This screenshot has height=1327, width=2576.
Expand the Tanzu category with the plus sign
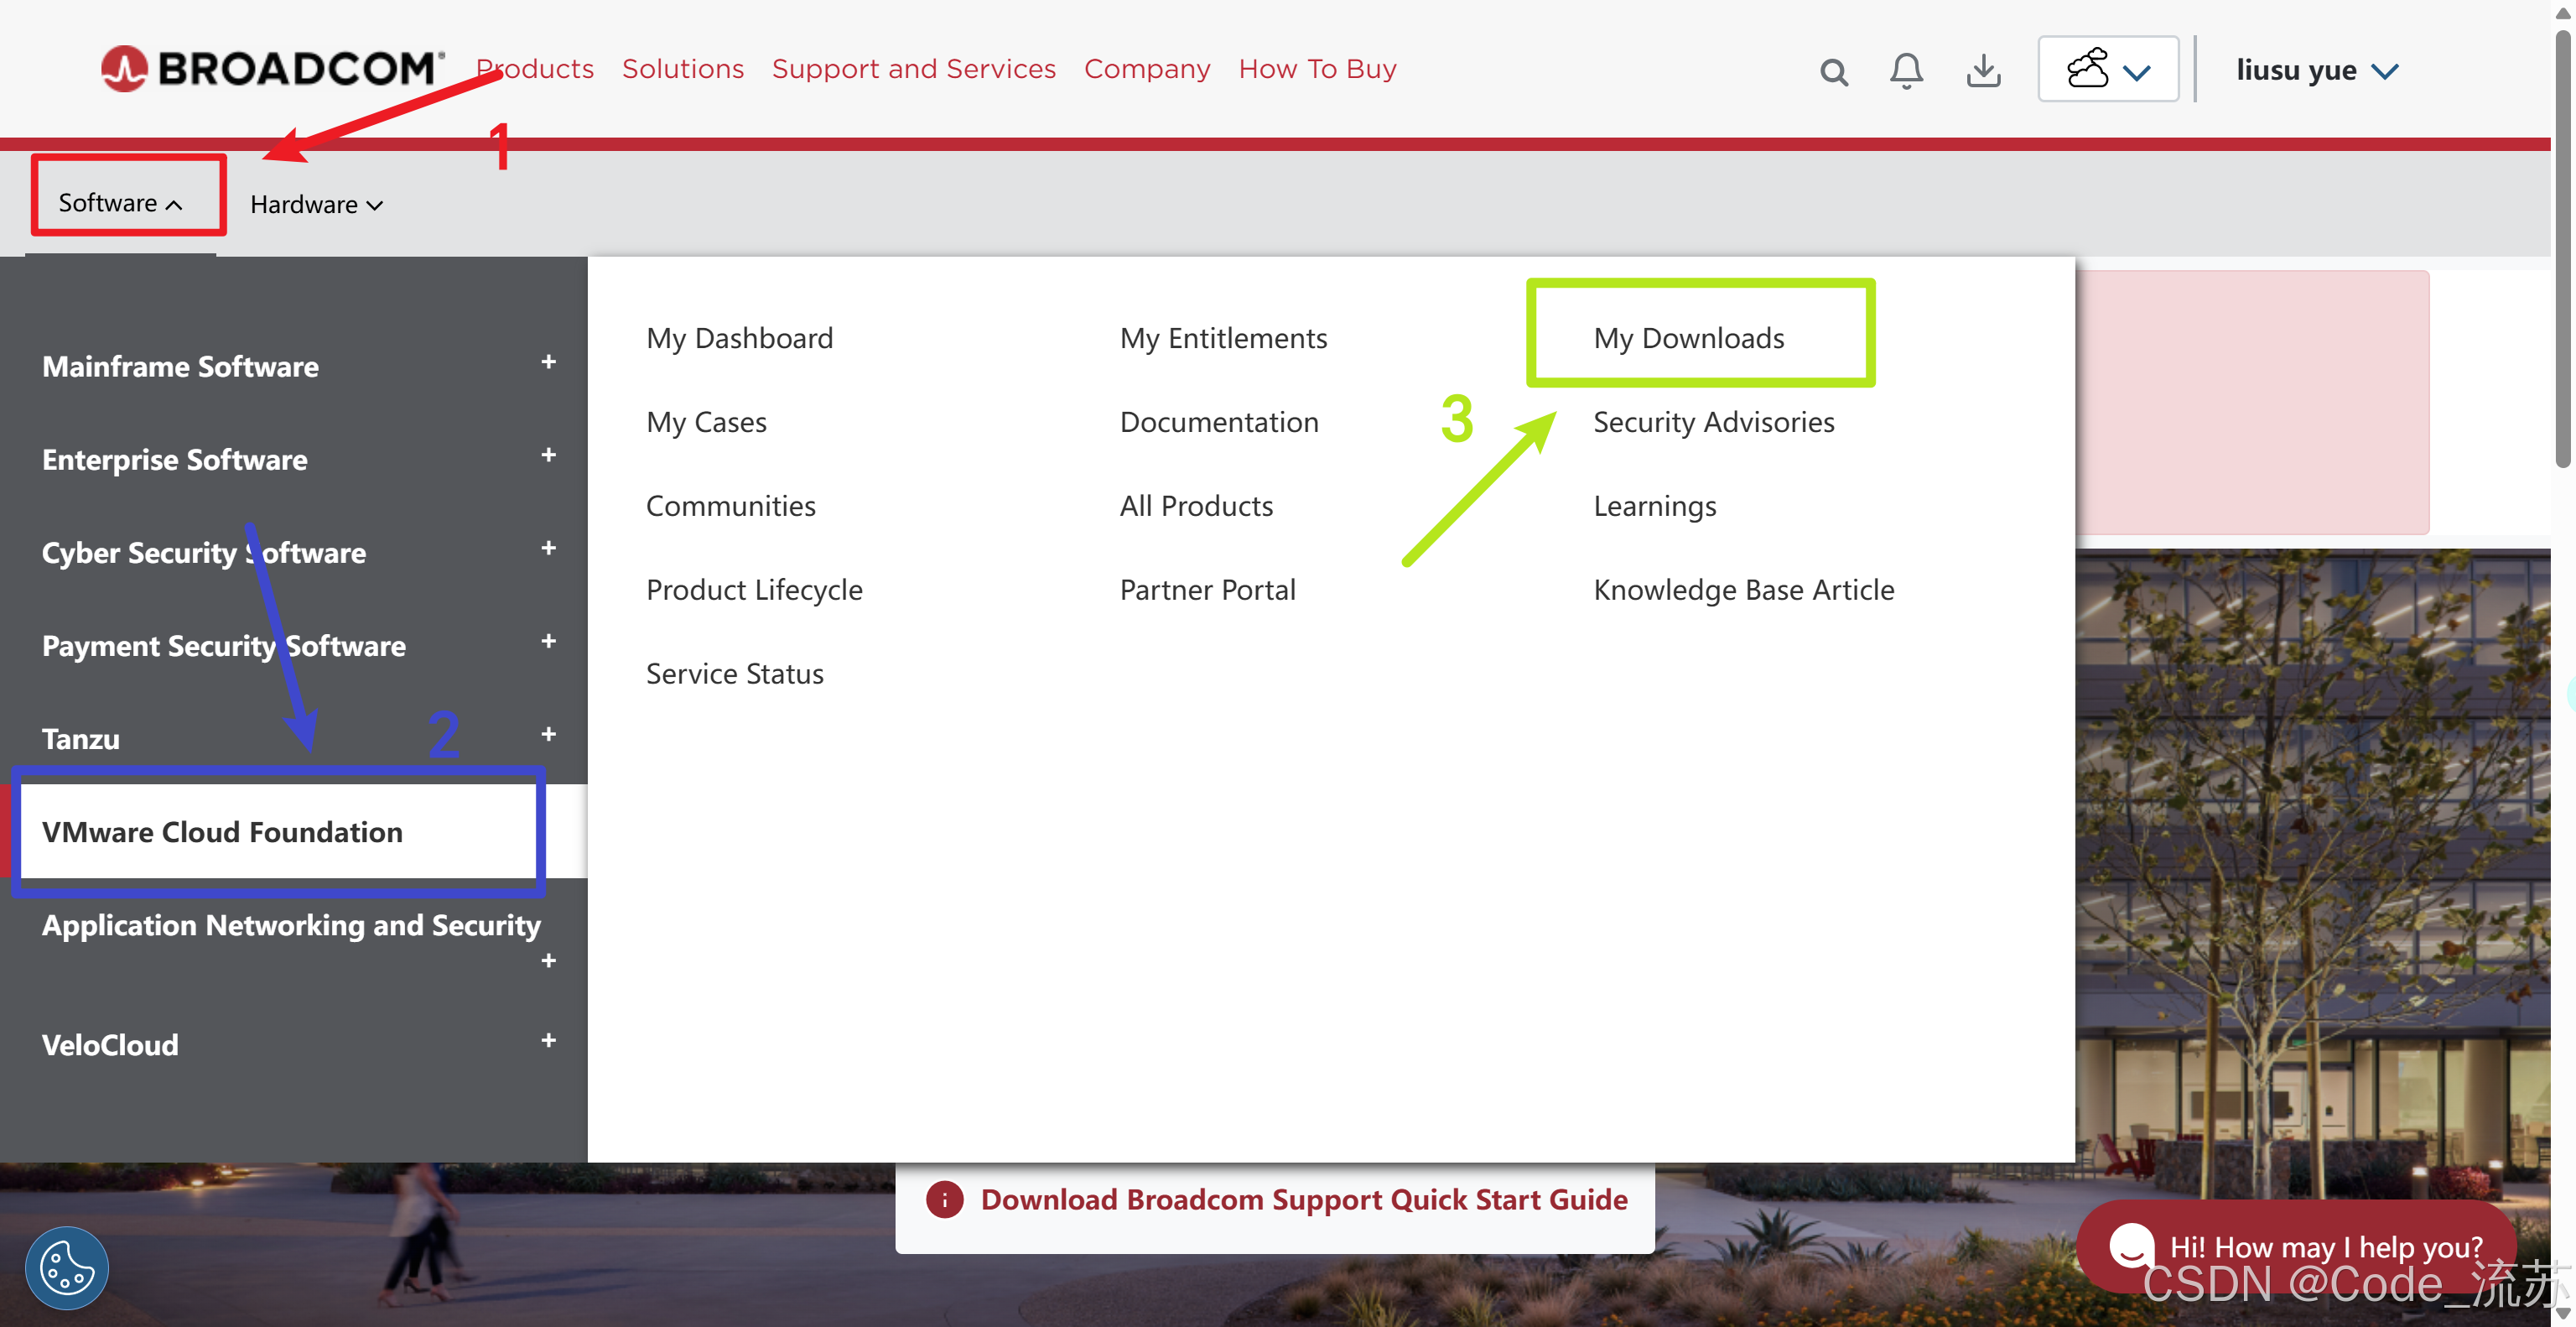(x=548, y=734)
